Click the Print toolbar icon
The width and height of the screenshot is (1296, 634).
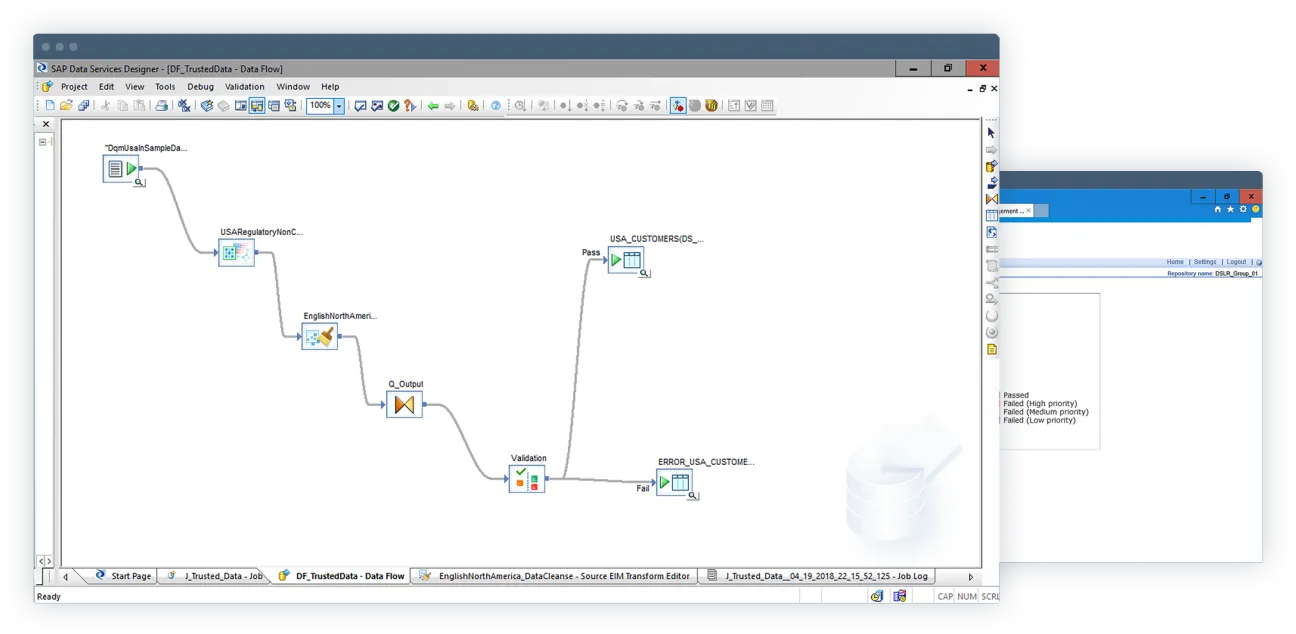(x=162, y=105)
